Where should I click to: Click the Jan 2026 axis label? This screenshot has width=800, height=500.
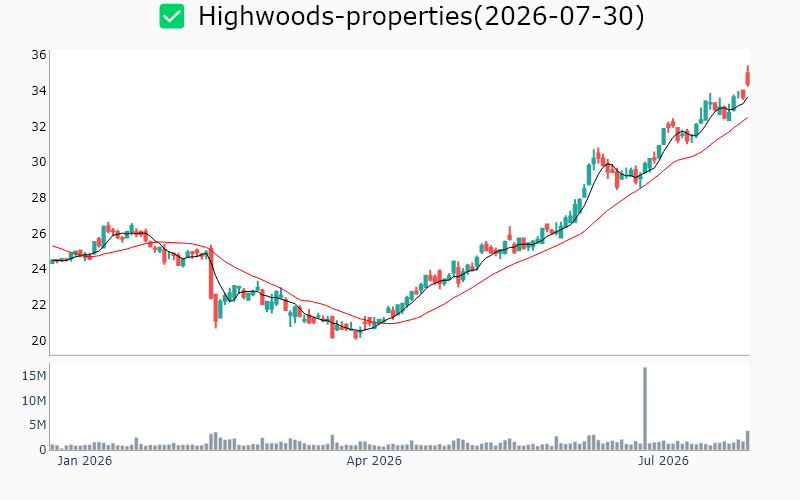pyautogui.click(x=84, y=461)
